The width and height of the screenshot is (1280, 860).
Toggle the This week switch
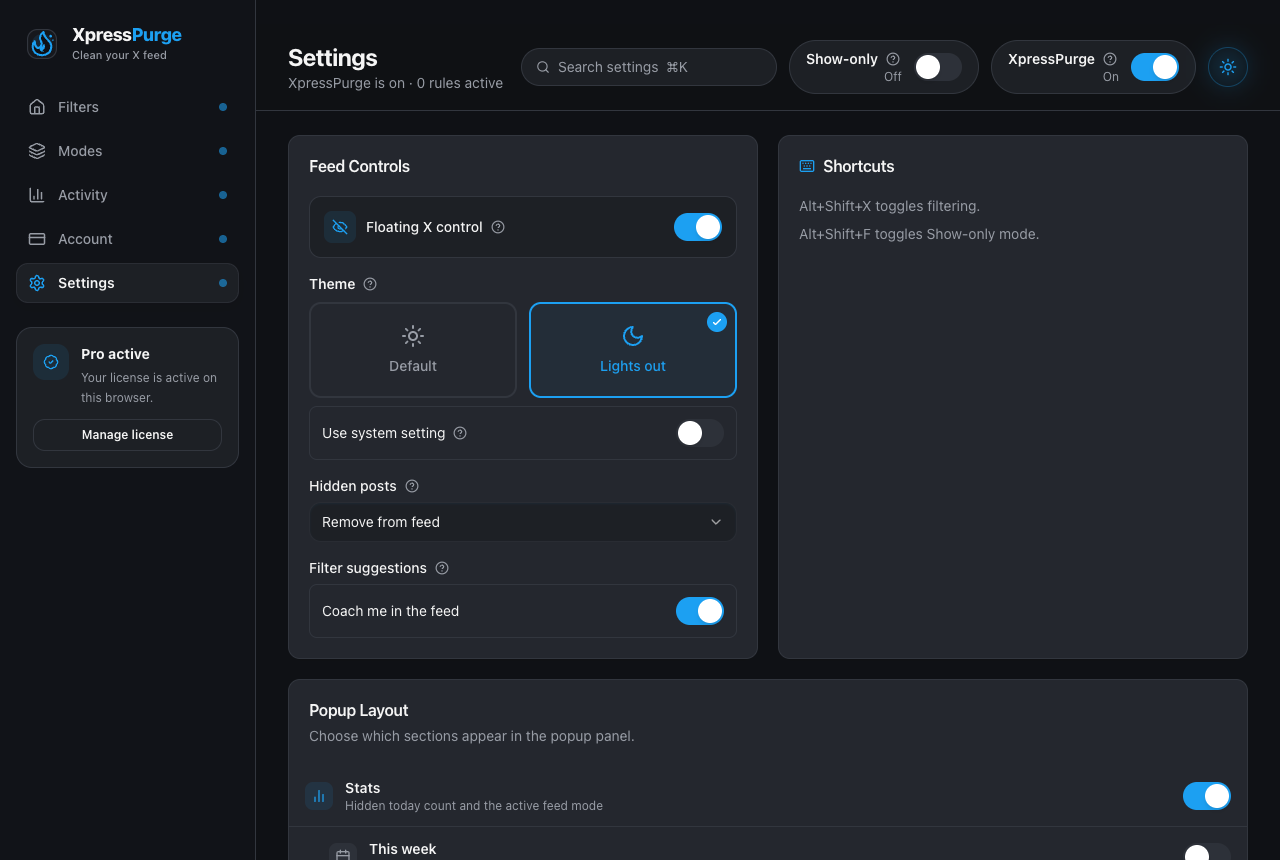point(1207,852)
